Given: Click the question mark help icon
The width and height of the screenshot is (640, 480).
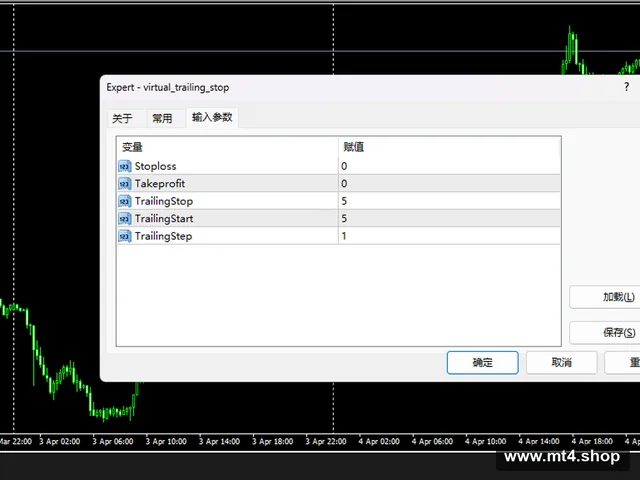Looking at the screenshot, I should (627, 87).
